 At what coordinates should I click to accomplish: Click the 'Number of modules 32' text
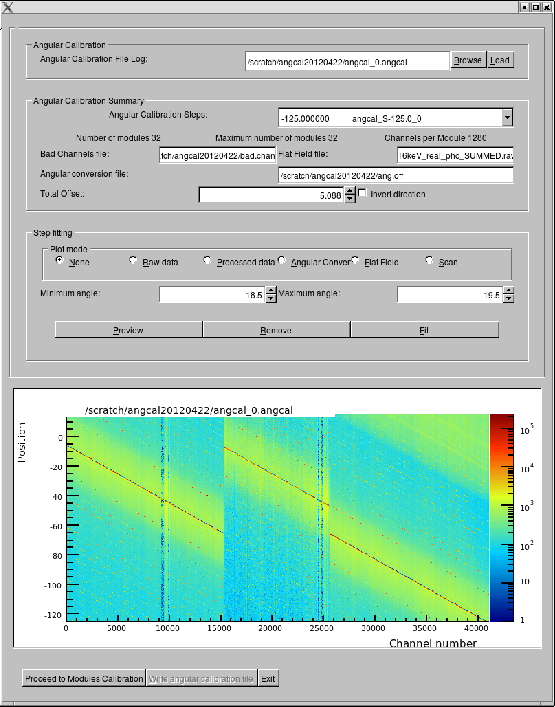tap(118, 138)
